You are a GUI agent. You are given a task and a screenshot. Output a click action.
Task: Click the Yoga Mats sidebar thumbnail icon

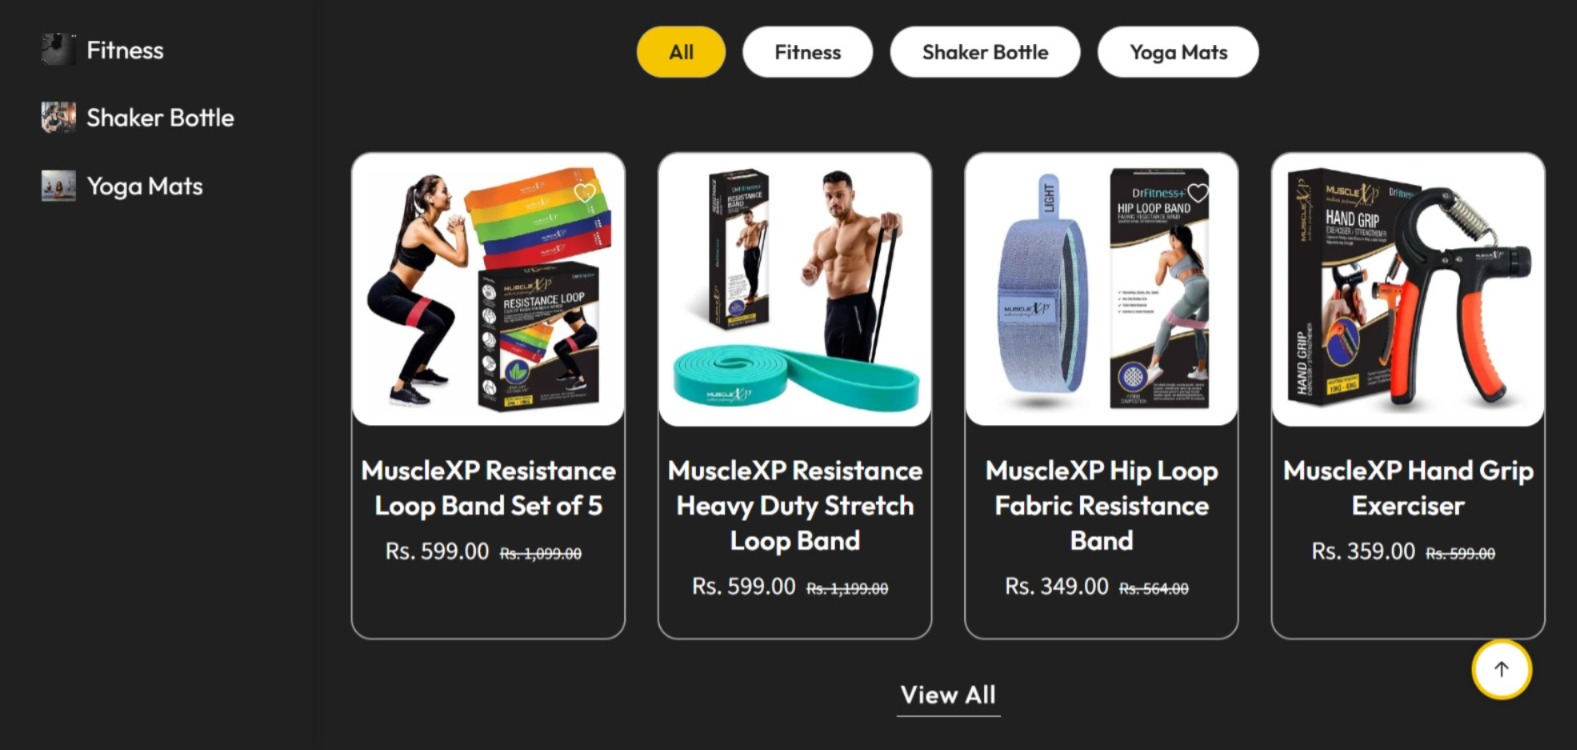coord(58,186)
